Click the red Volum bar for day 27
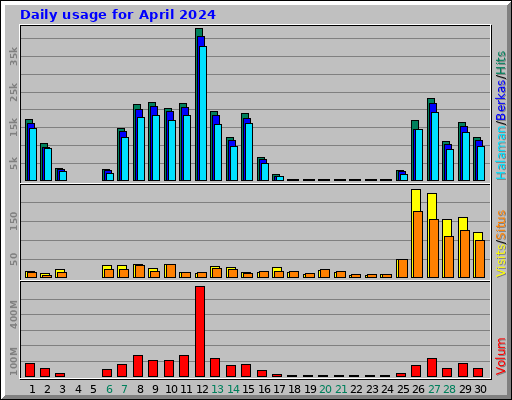The image size is (512, 400). [432, 368]
